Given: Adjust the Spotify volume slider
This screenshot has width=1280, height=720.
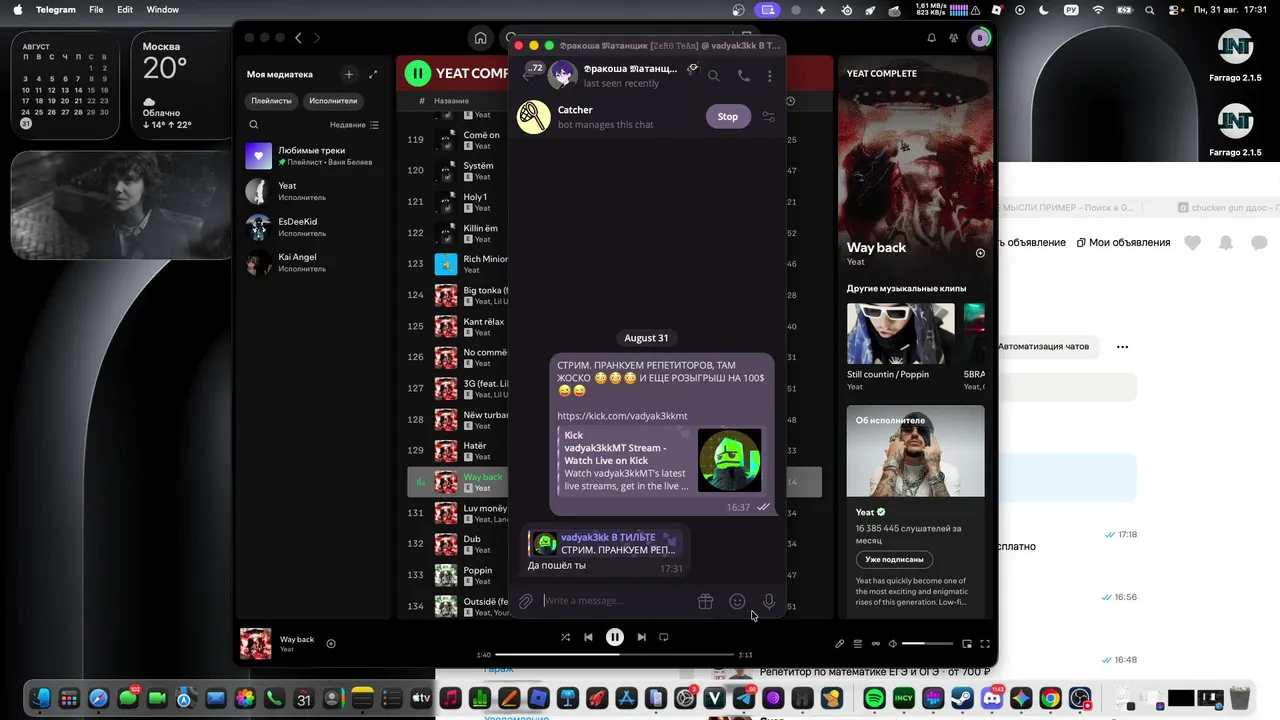Looking at the screenshot, I should point(927,644).
